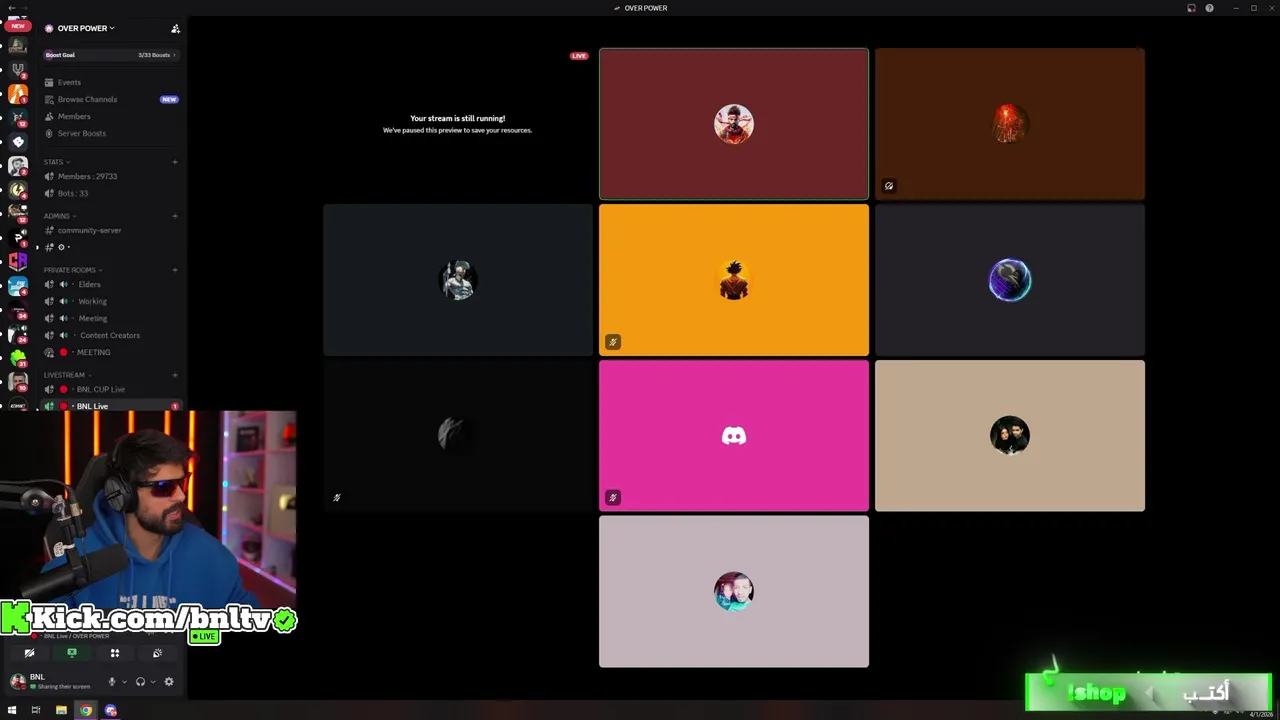
Task: Add a channel to LIVESTREAM category
Action: (x=175, y=375)
